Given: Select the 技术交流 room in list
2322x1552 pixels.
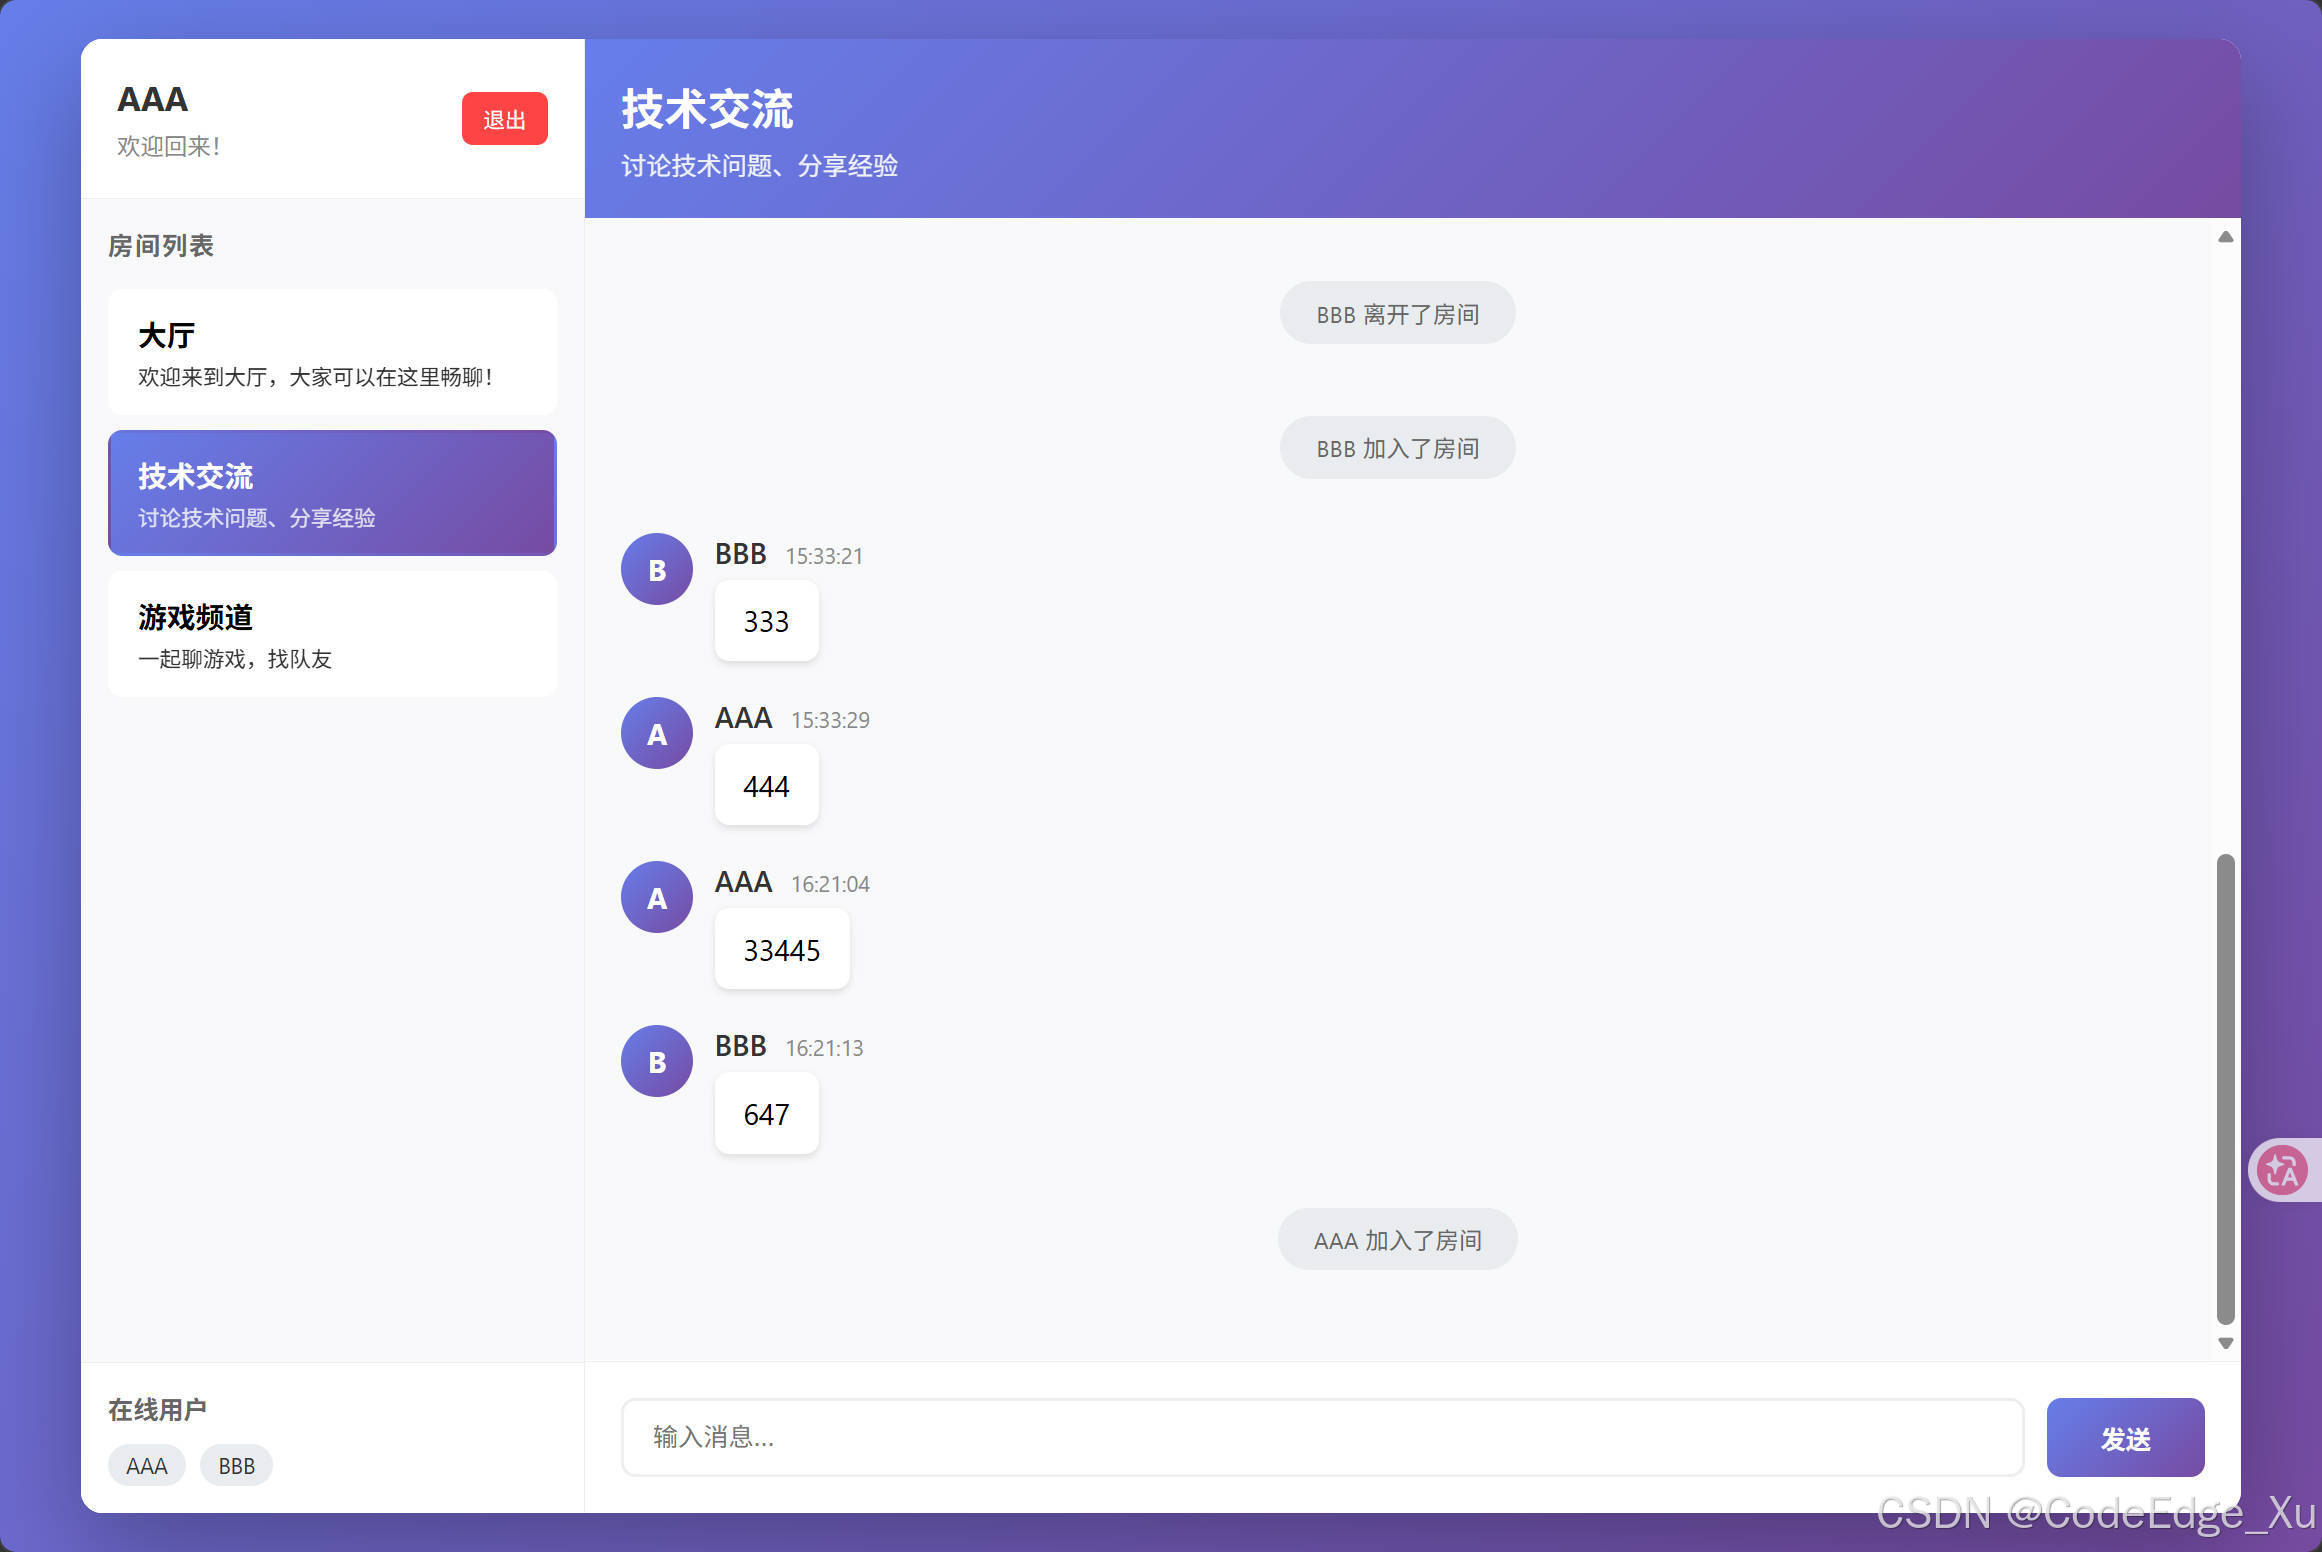Looking at the screenshot, I should tap(332, 493).
